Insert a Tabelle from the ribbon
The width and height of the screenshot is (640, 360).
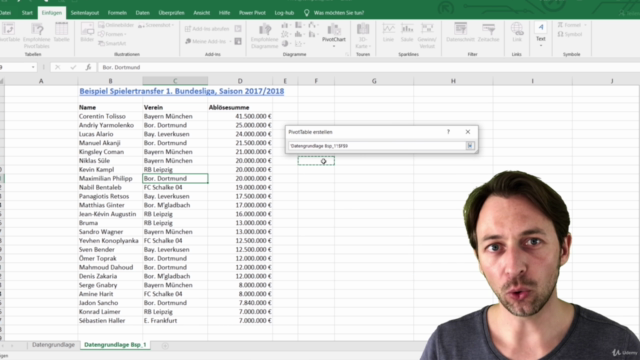tap(62, 33)
